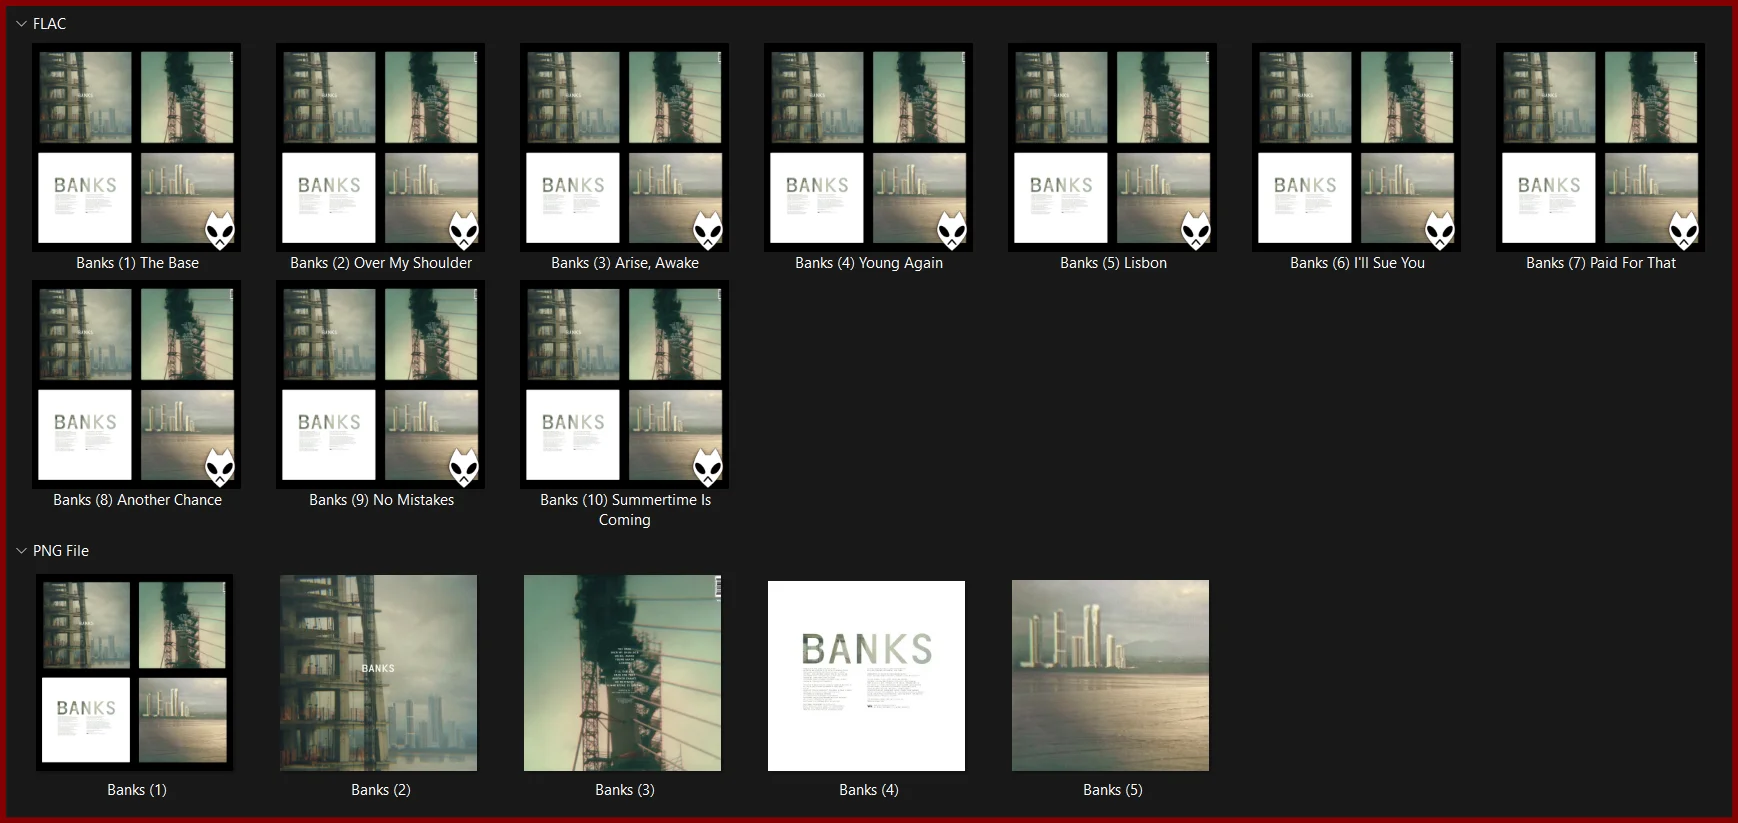Image resolution: width=1738 pixels, height=823 pixels.
Task: Click the Banks (4) label under PNG File
Action: tap(869, 790)
